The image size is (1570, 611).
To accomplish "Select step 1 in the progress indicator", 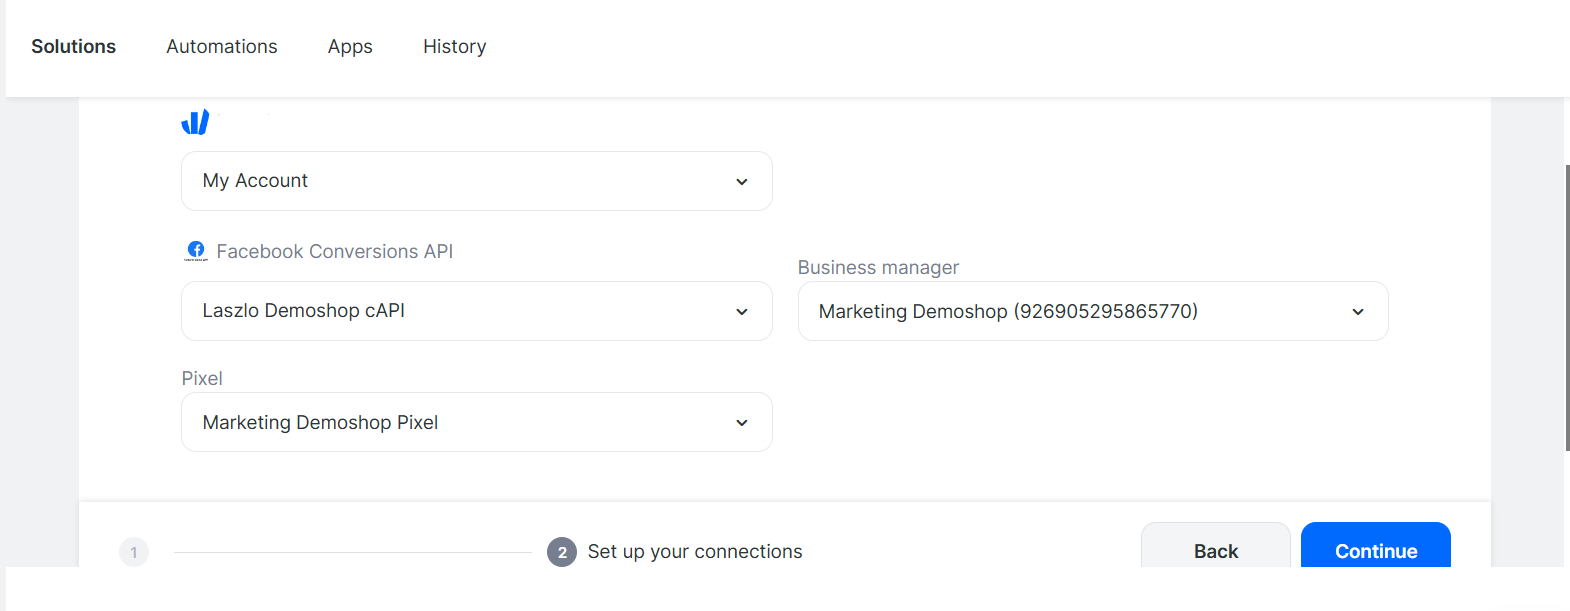I will click(x=134, y=552).
